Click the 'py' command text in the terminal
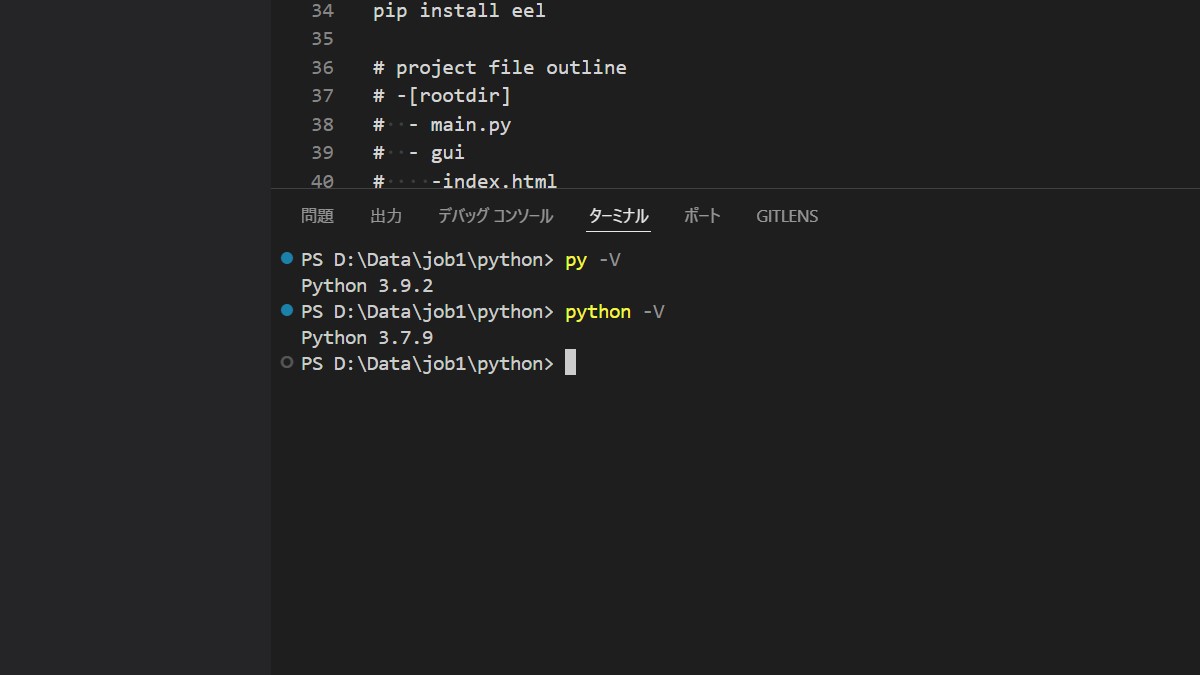 (x=576, y=260)
